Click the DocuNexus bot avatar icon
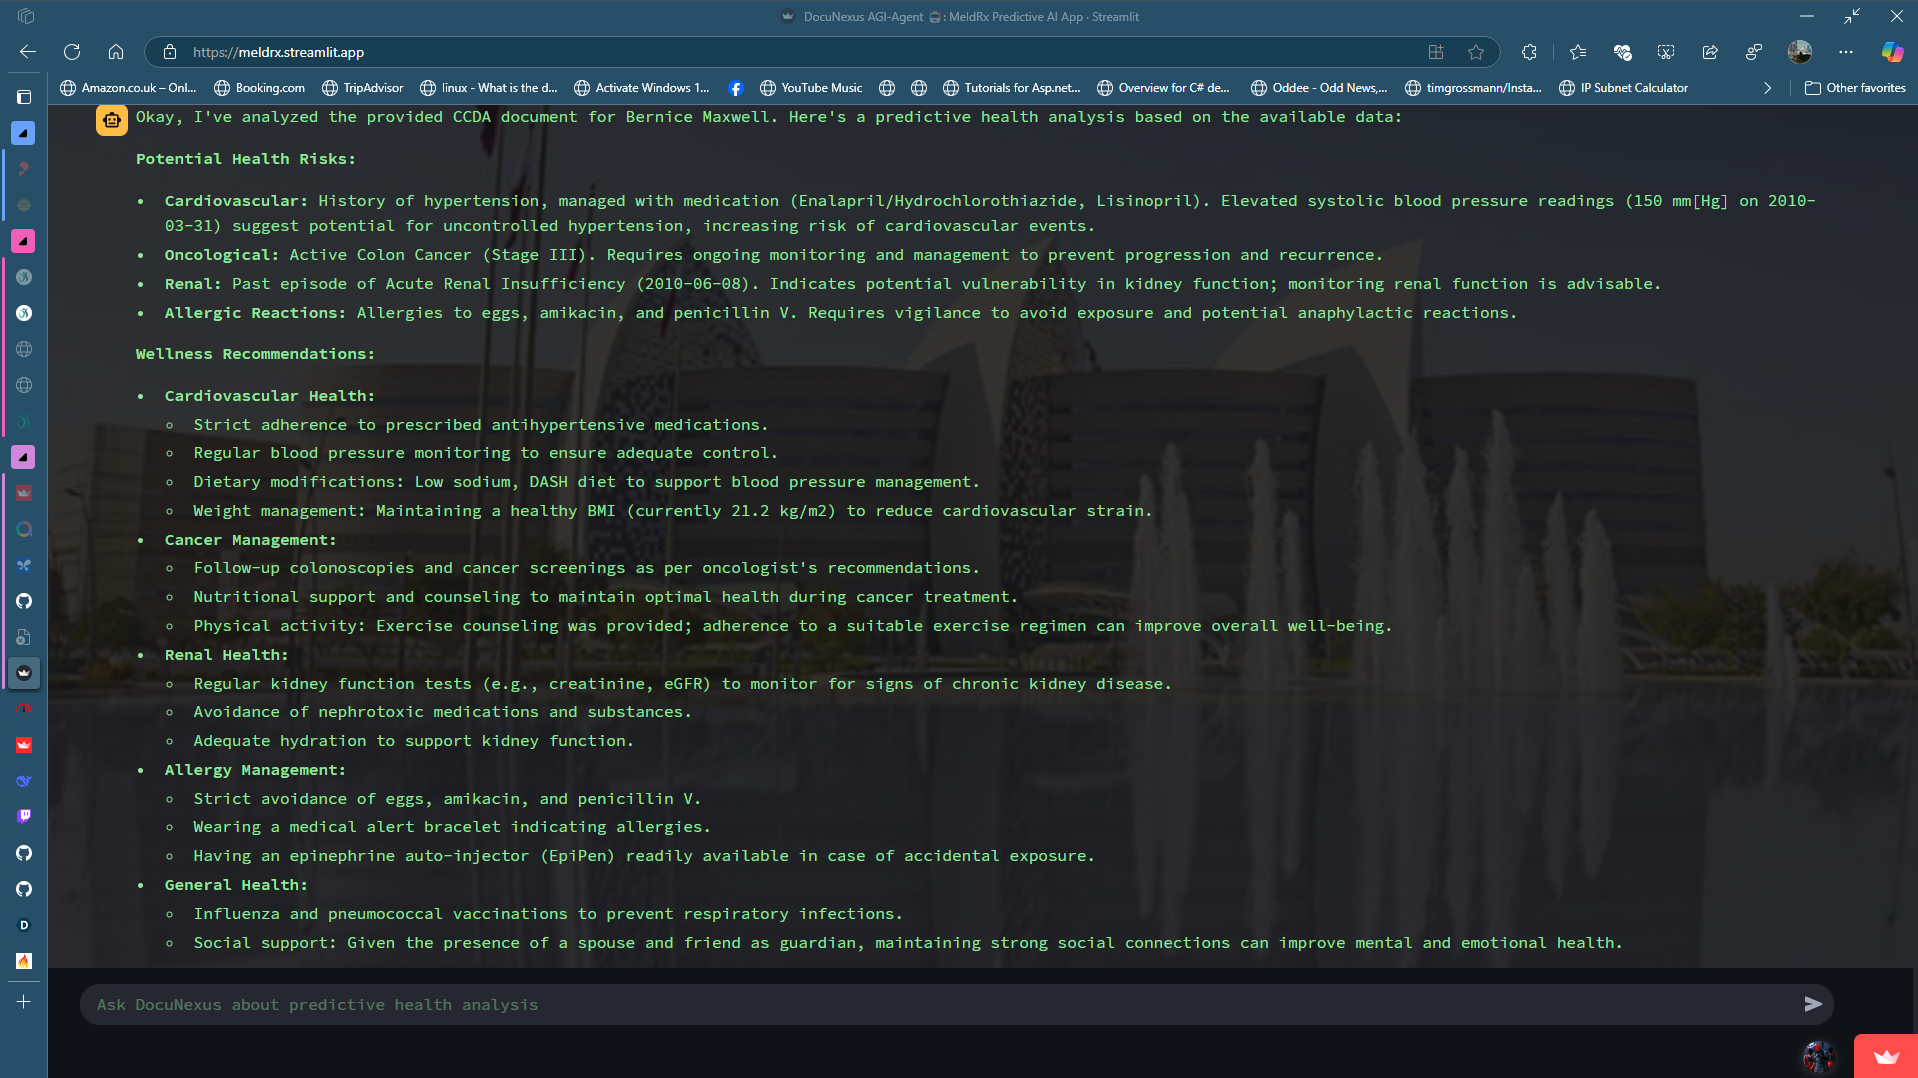The image size is (1918, 1078). (x=111, y=120)
